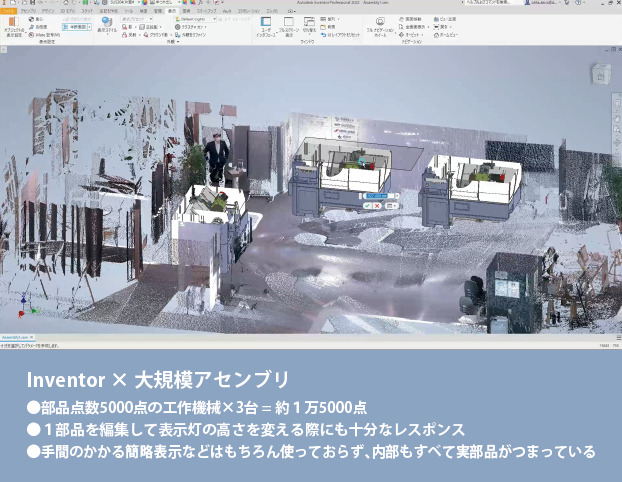Choose Orthographic projection button

pos(149,27)
